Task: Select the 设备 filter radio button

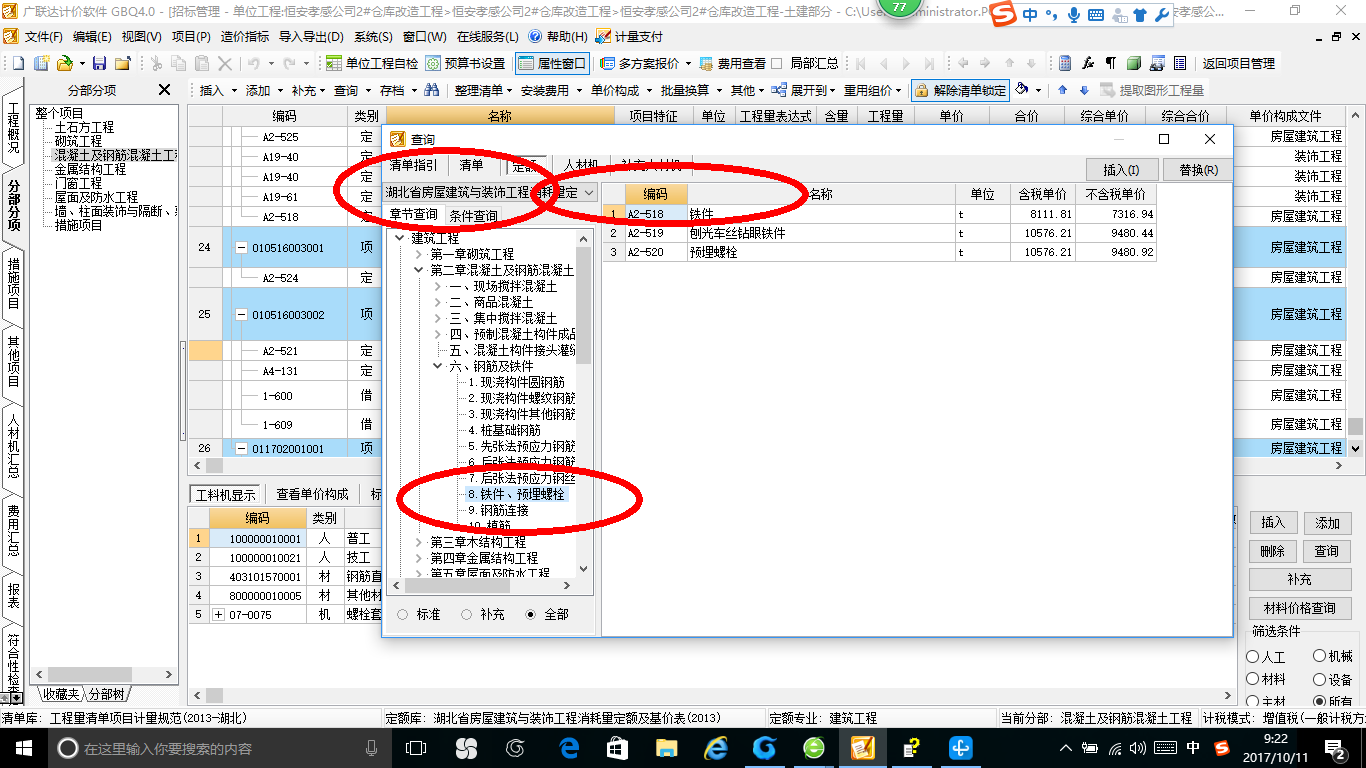Action: (x=1319, y=680)
